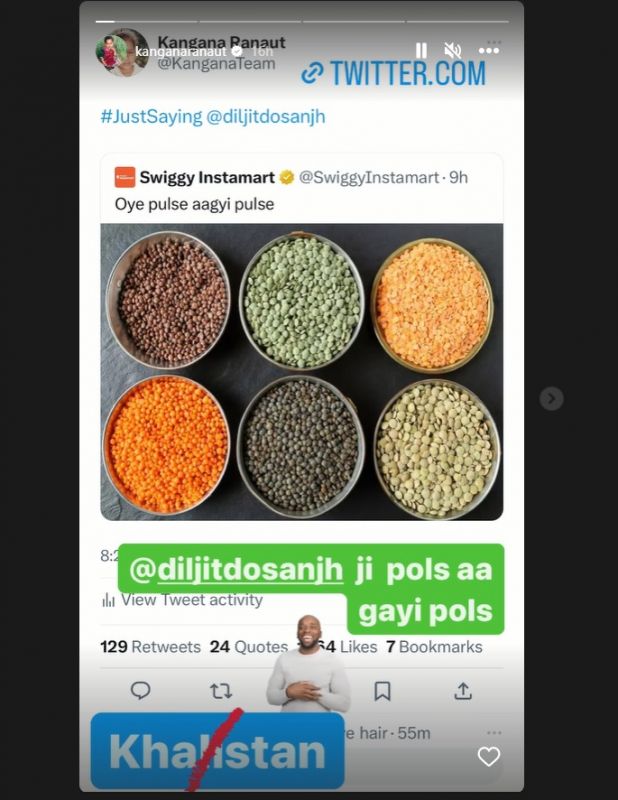Pause the story playback
The height and width of the screenshot is (800, 618).
[421, 51]
